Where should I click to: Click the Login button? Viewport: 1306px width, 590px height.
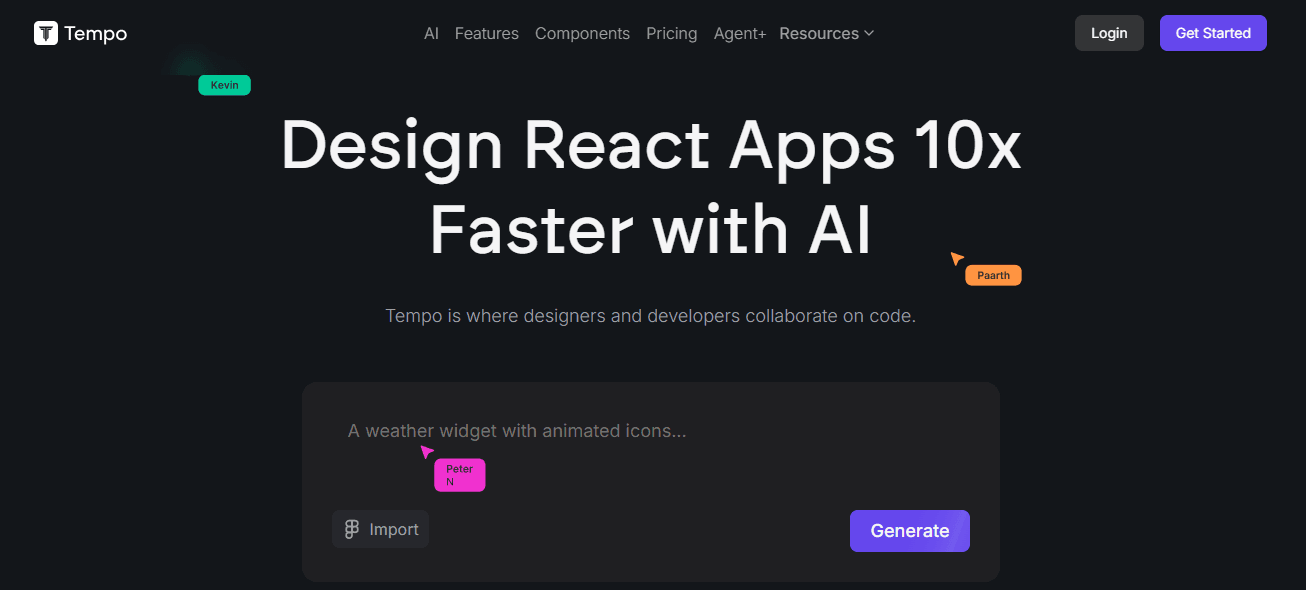click(x=1108, y=32)
